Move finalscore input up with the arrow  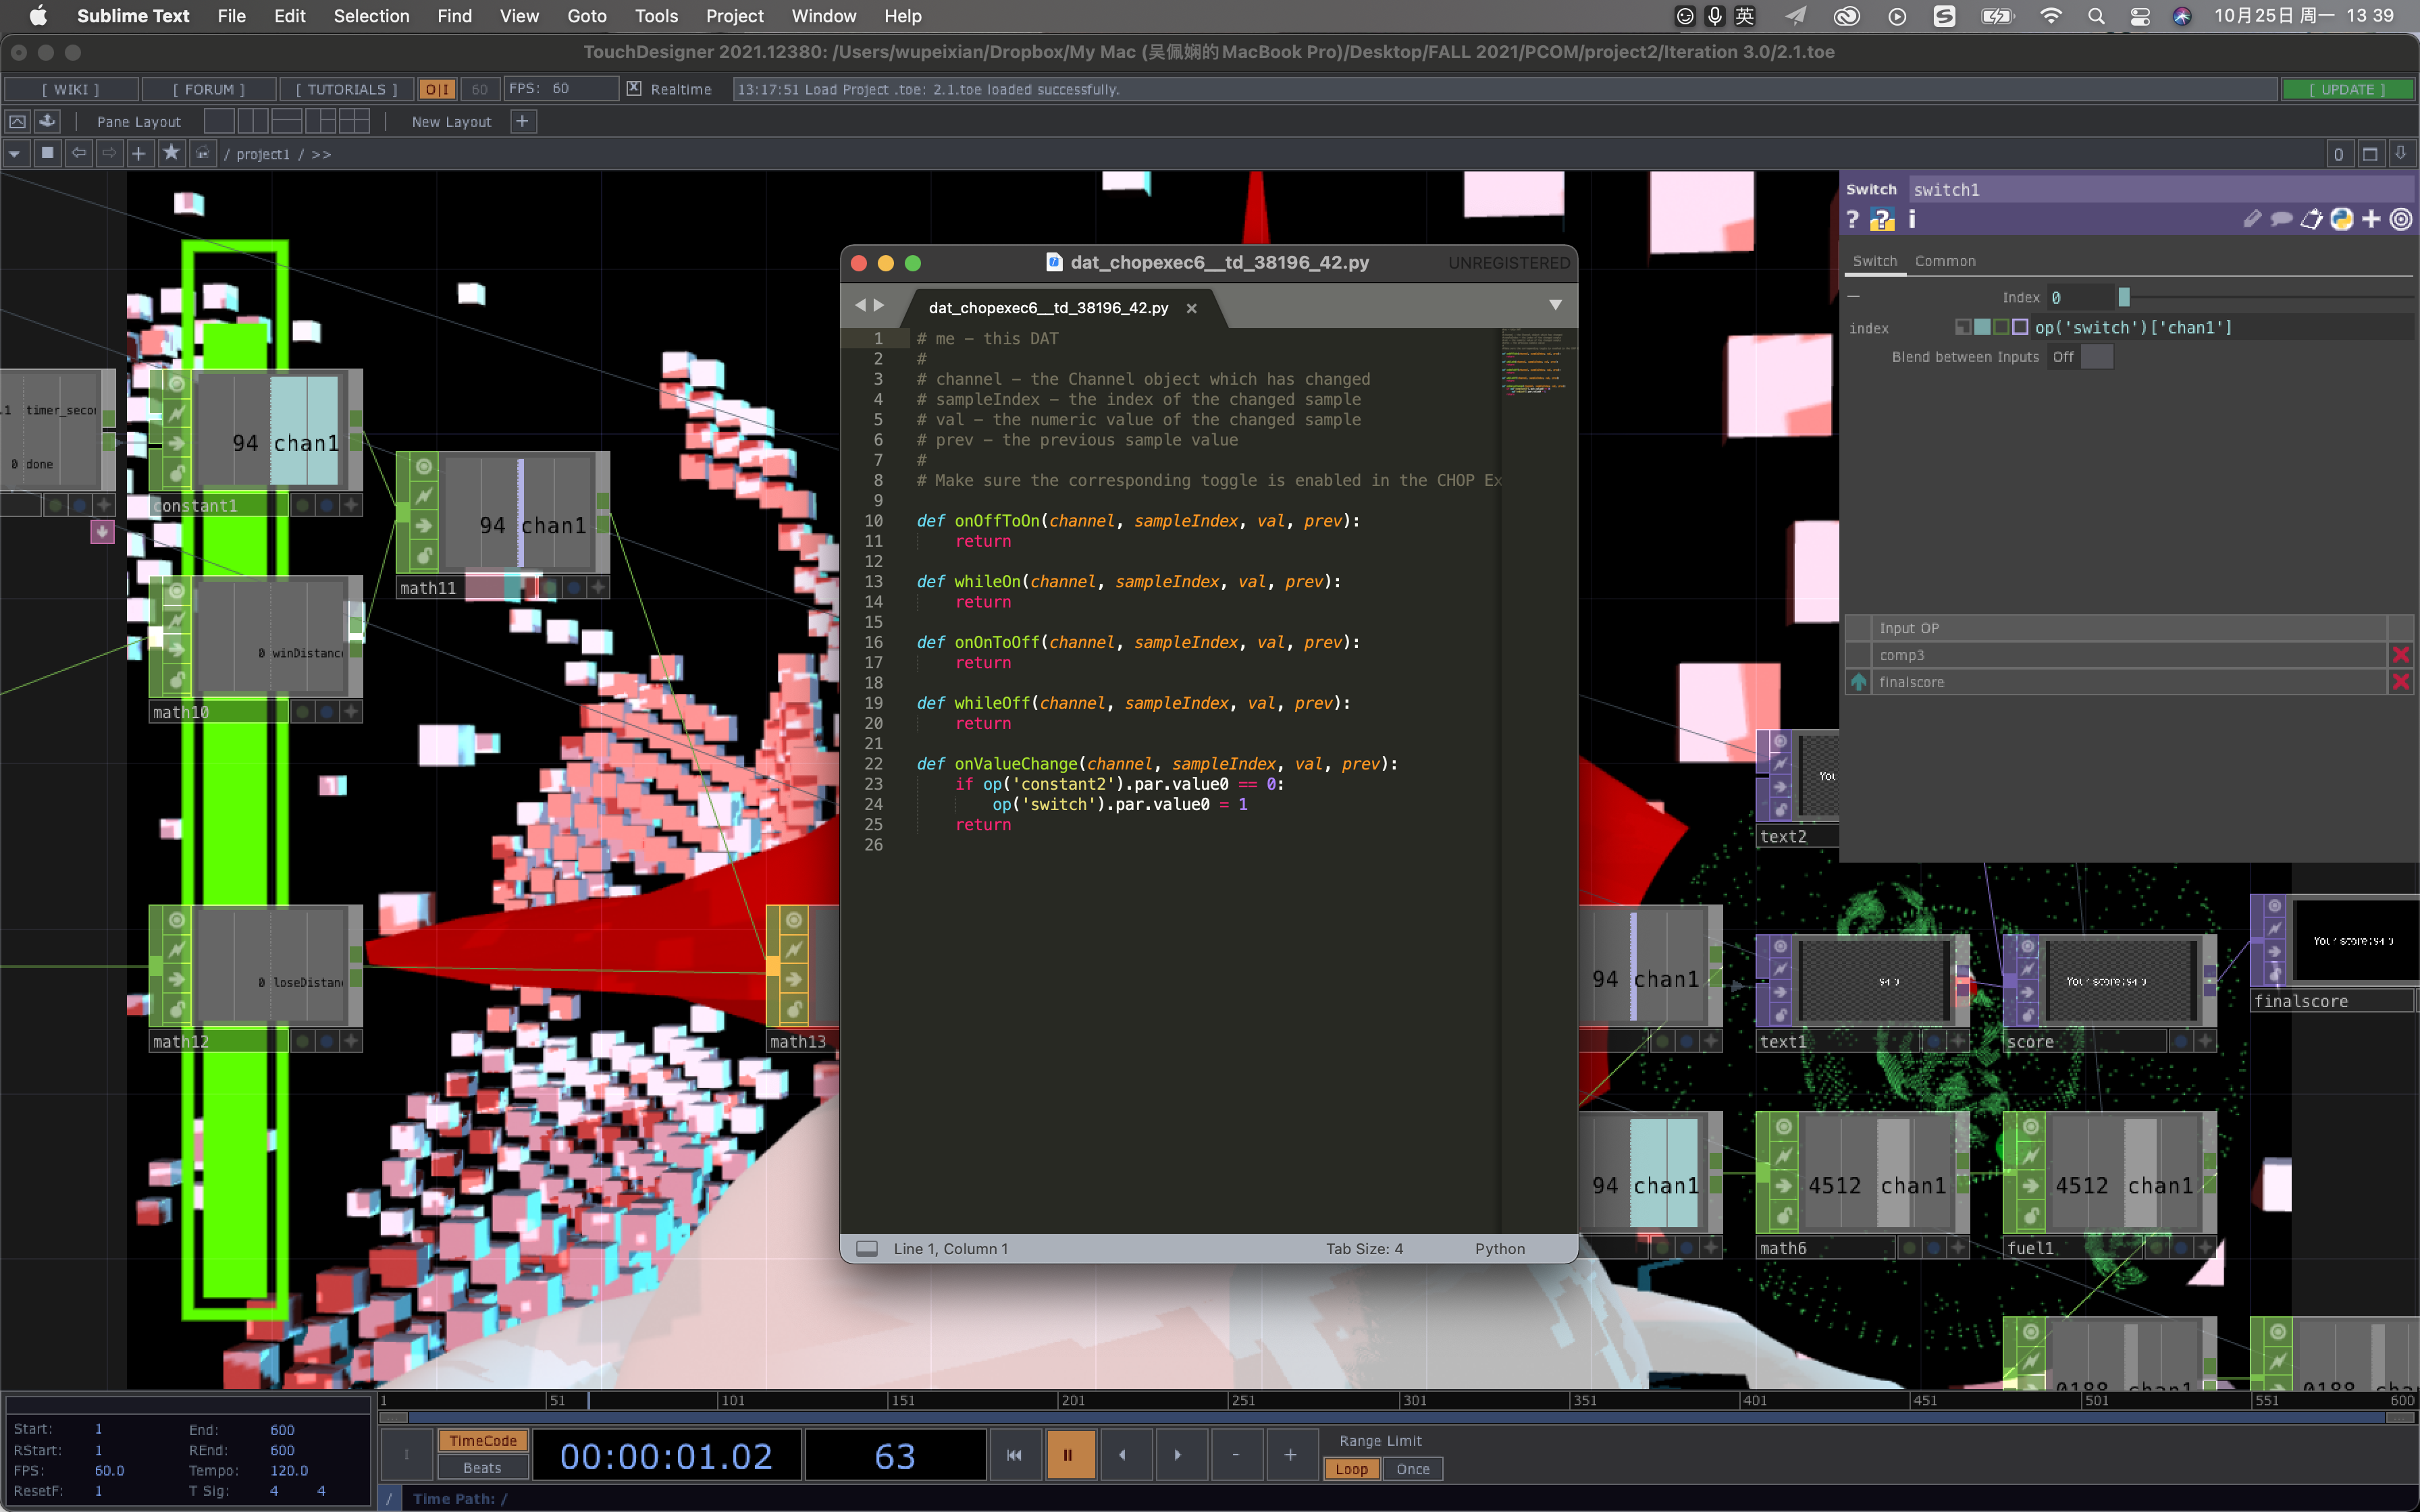[x=1858, y=682]
